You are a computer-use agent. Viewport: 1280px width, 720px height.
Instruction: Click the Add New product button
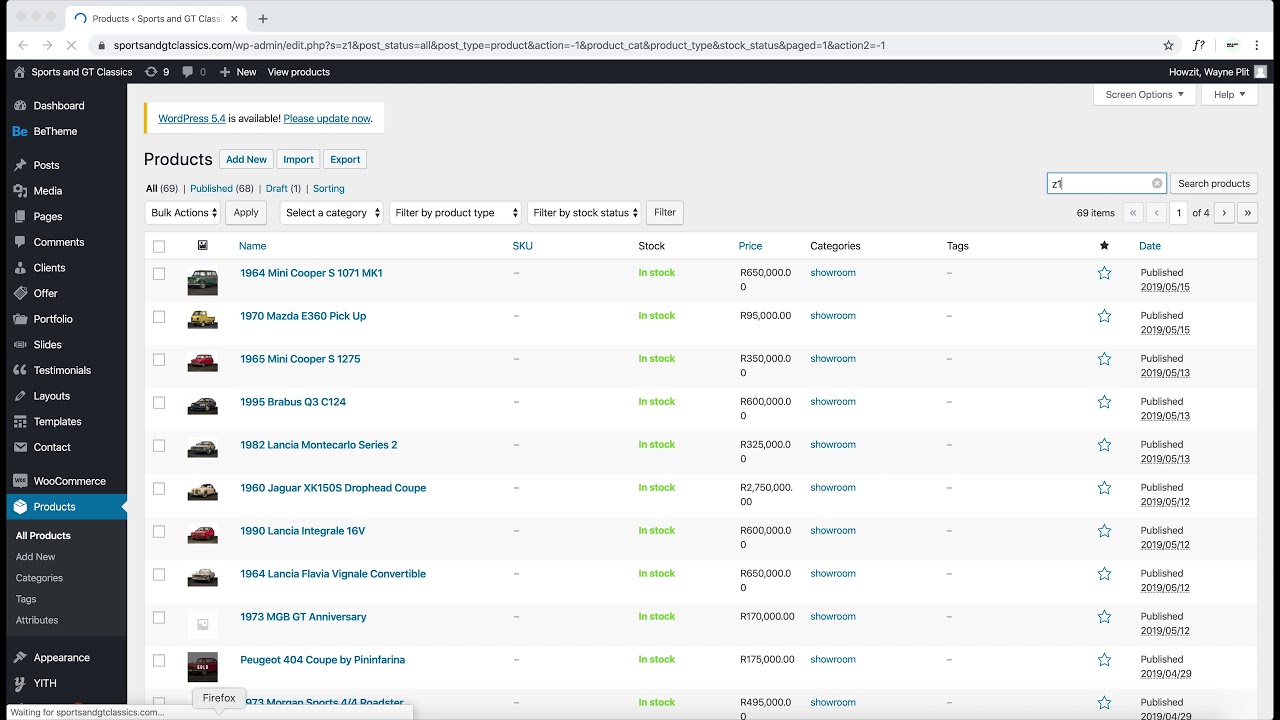[x=246, y=160]
